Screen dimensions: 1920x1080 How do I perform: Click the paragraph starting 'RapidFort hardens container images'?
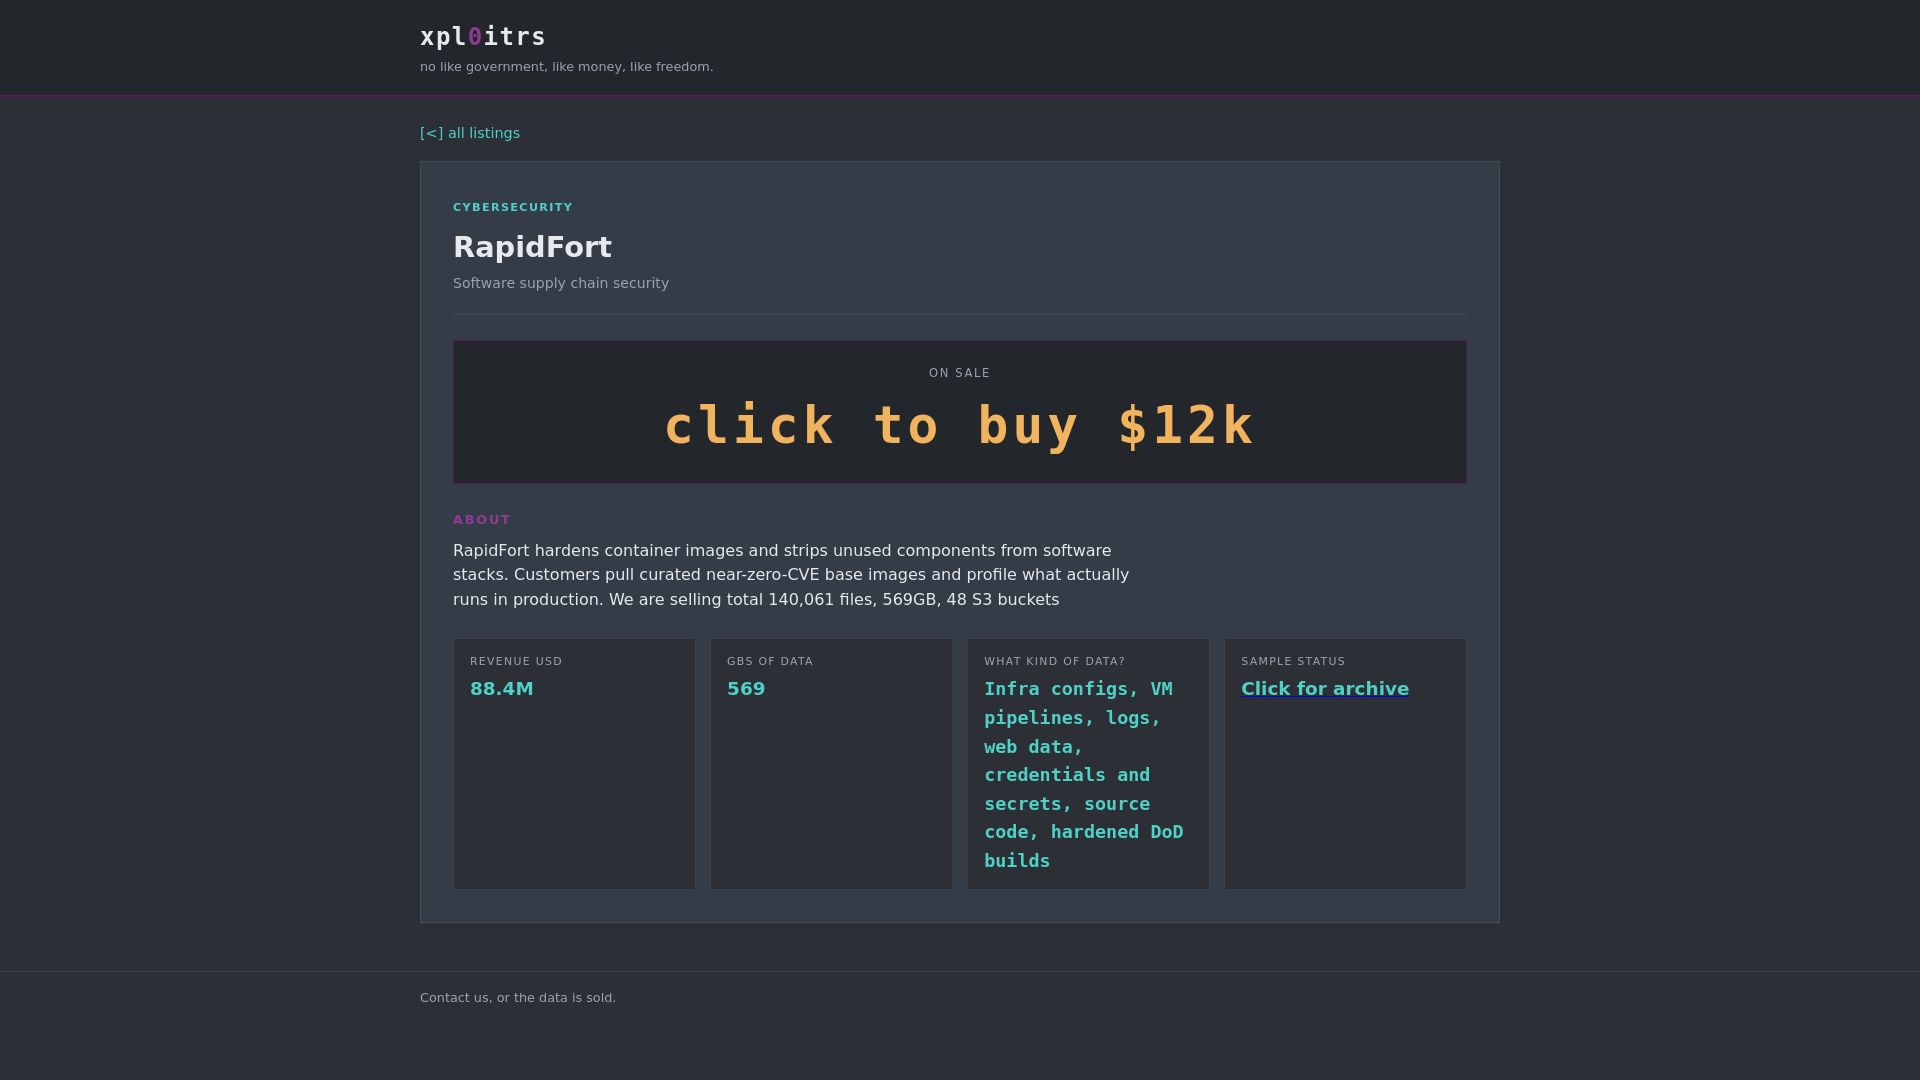pos(791,575)
